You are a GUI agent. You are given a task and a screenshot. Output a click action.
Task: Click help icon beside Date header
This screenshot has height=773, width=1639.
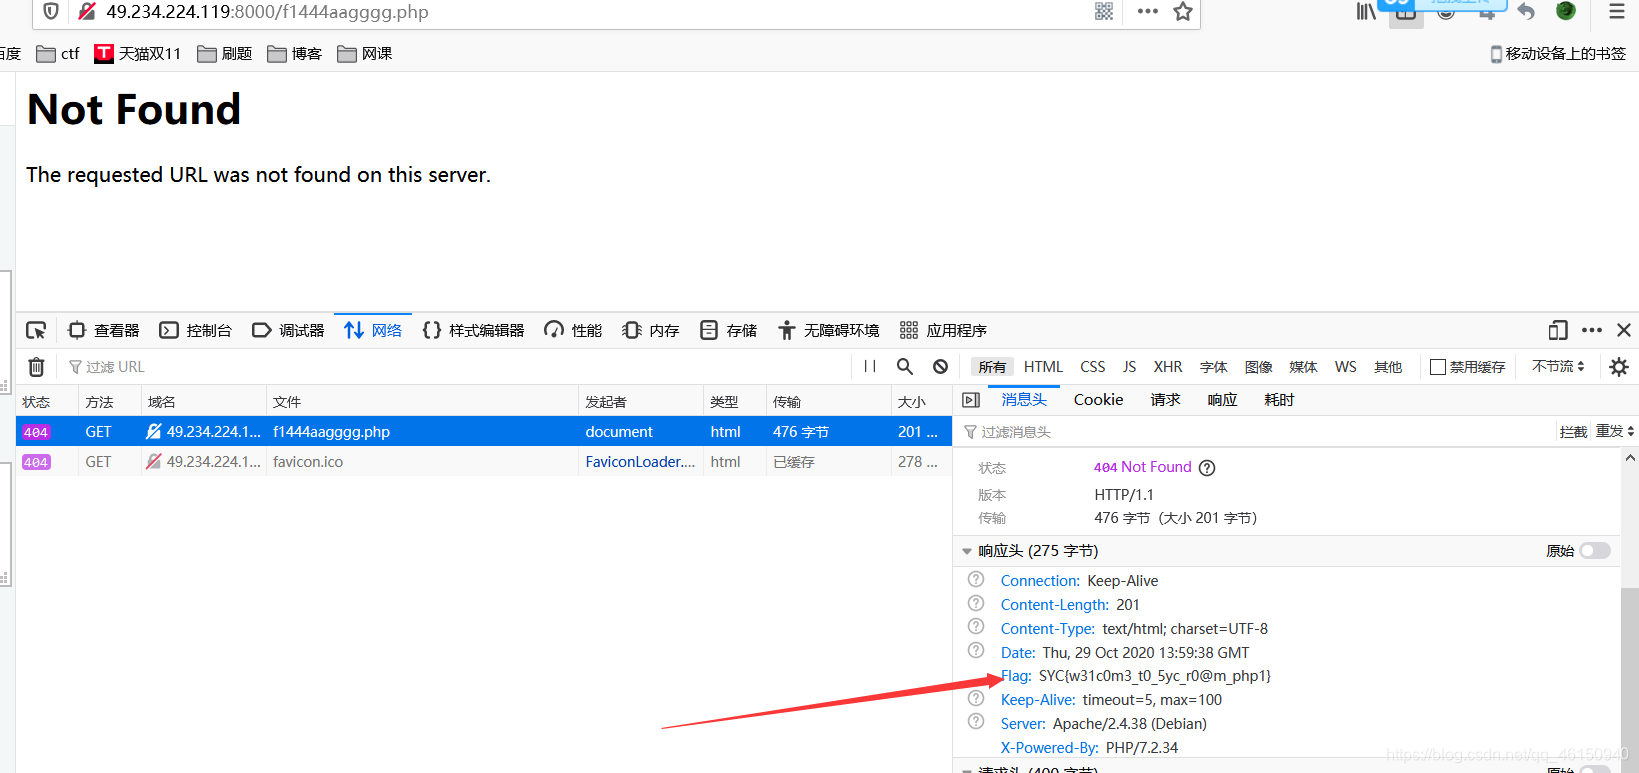point(976,651)
